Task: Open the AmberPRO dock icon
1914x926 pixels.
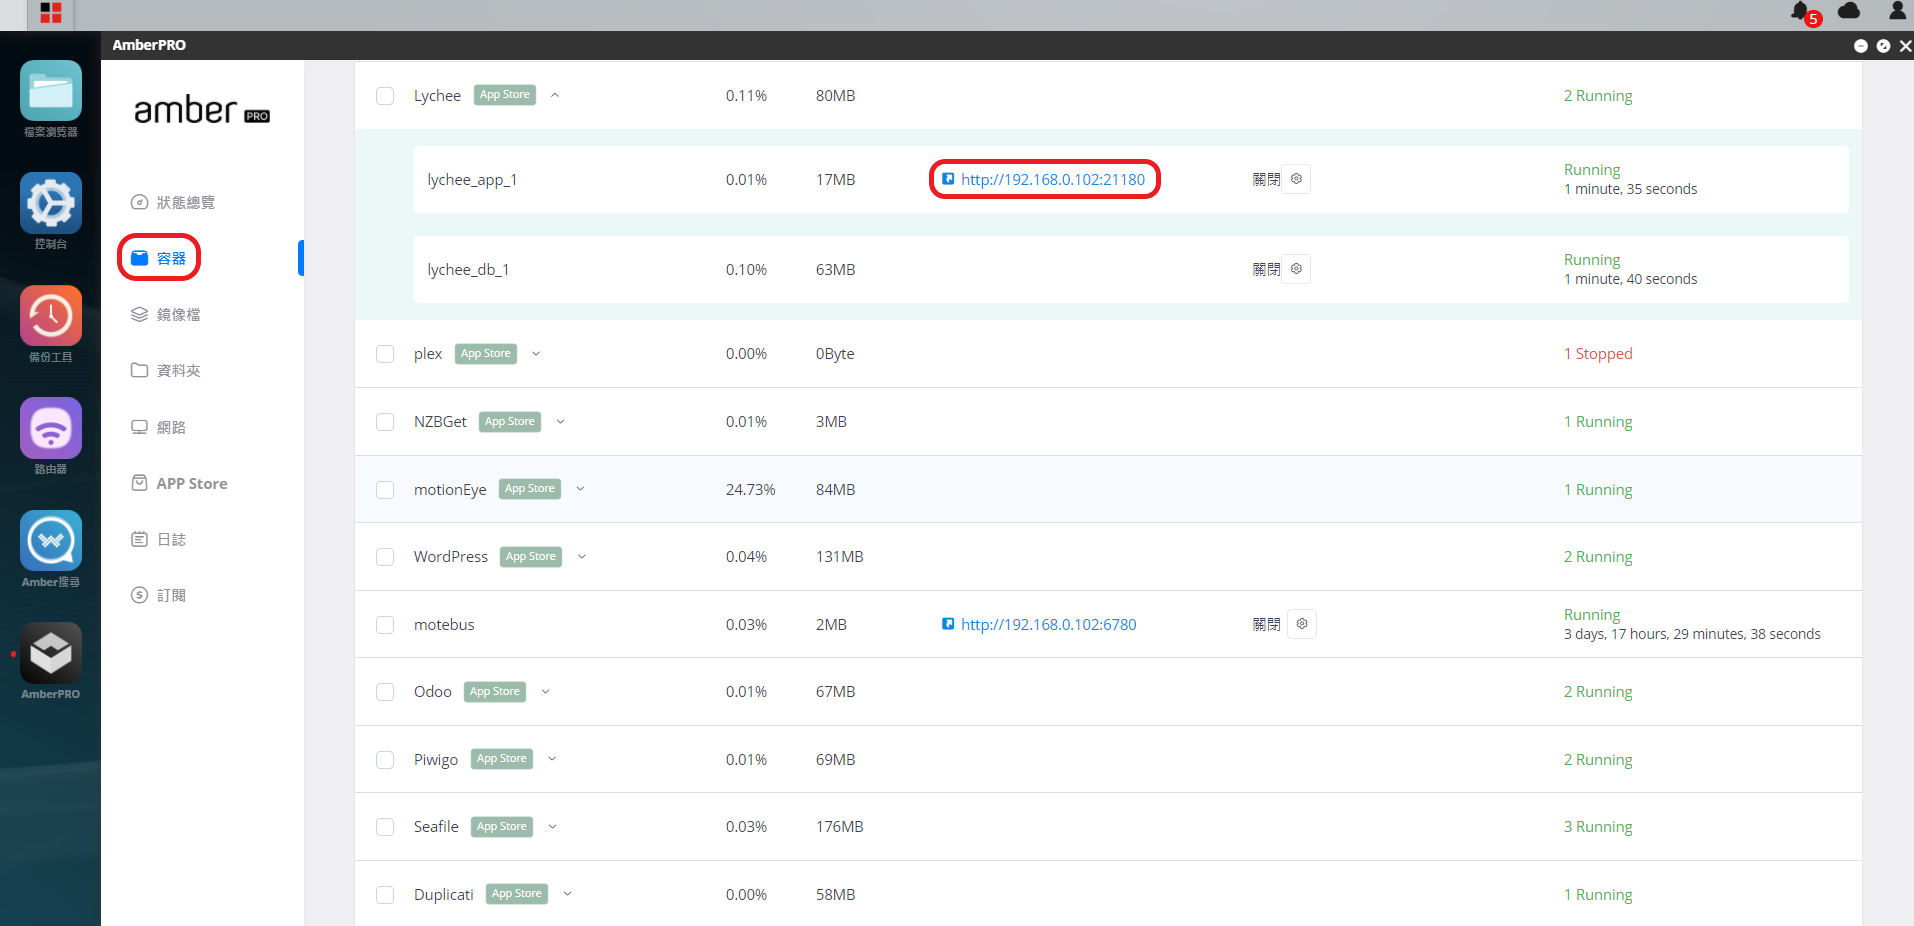Action: coord(51,653)
